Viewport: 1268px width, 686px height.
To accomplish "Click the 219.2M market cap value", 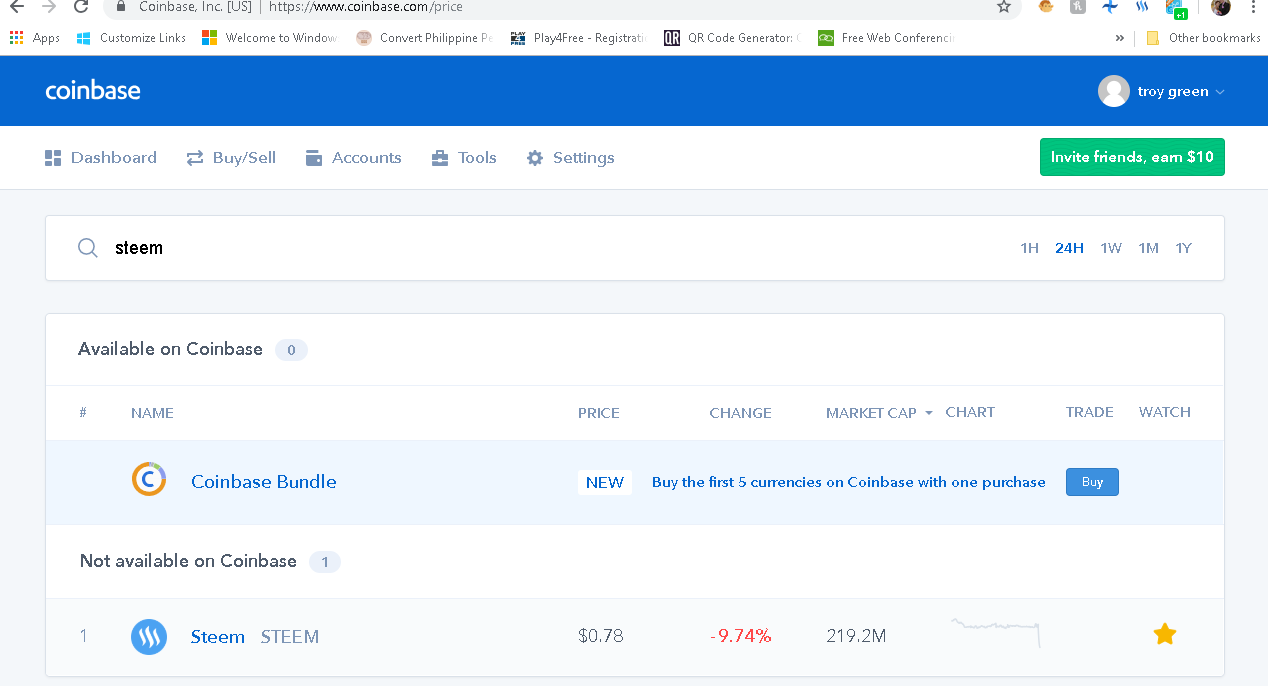I will click(856, 636).
